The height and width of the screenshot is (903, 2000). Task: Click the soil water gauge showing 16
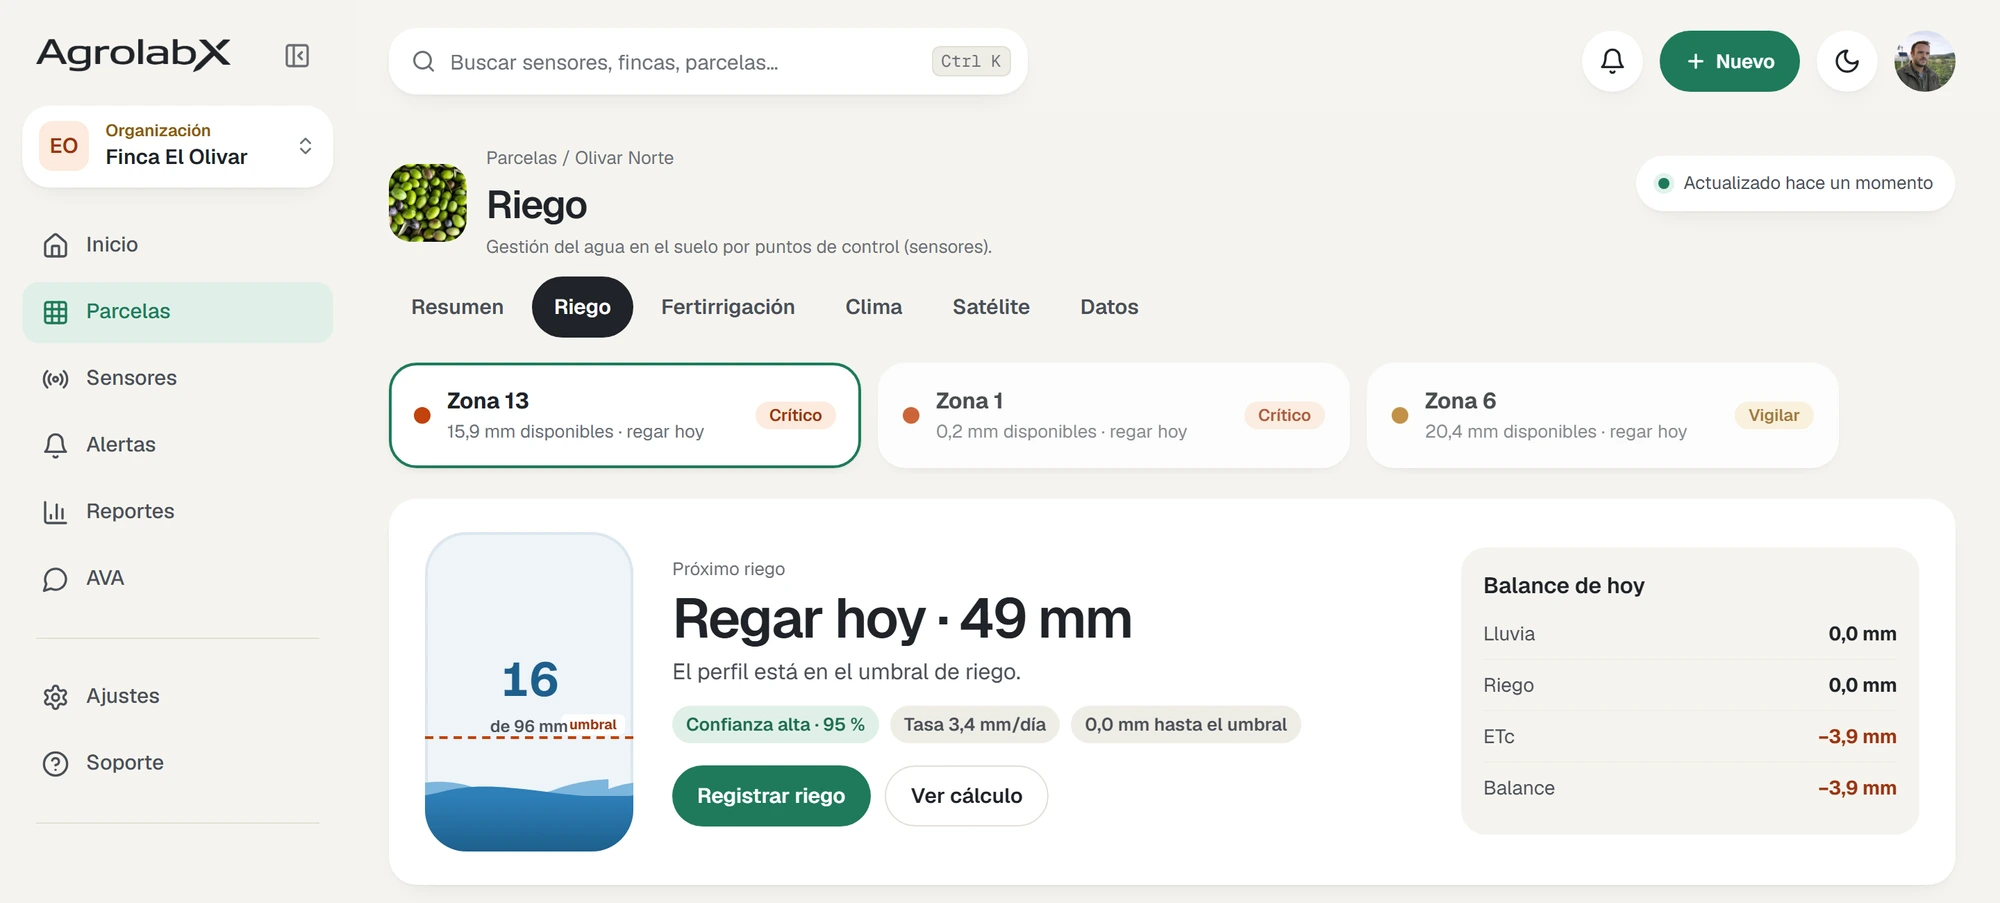tap(529, 692)
